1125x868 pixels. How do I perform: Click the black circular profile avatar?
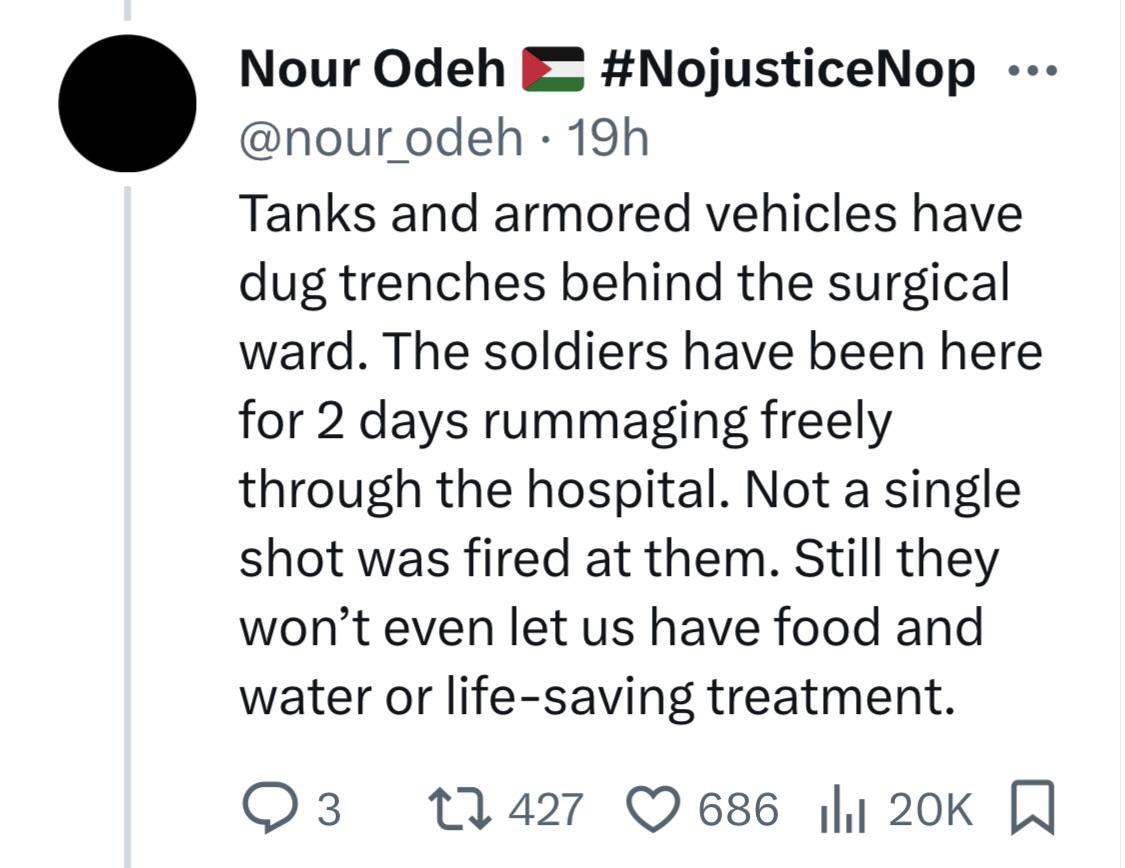coord(127,103)
